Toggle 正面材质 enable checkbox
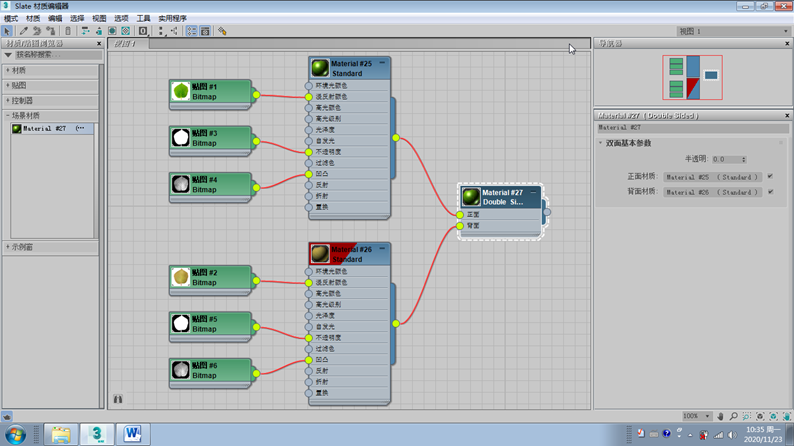794x446 pixels. (x=770, y=177)
